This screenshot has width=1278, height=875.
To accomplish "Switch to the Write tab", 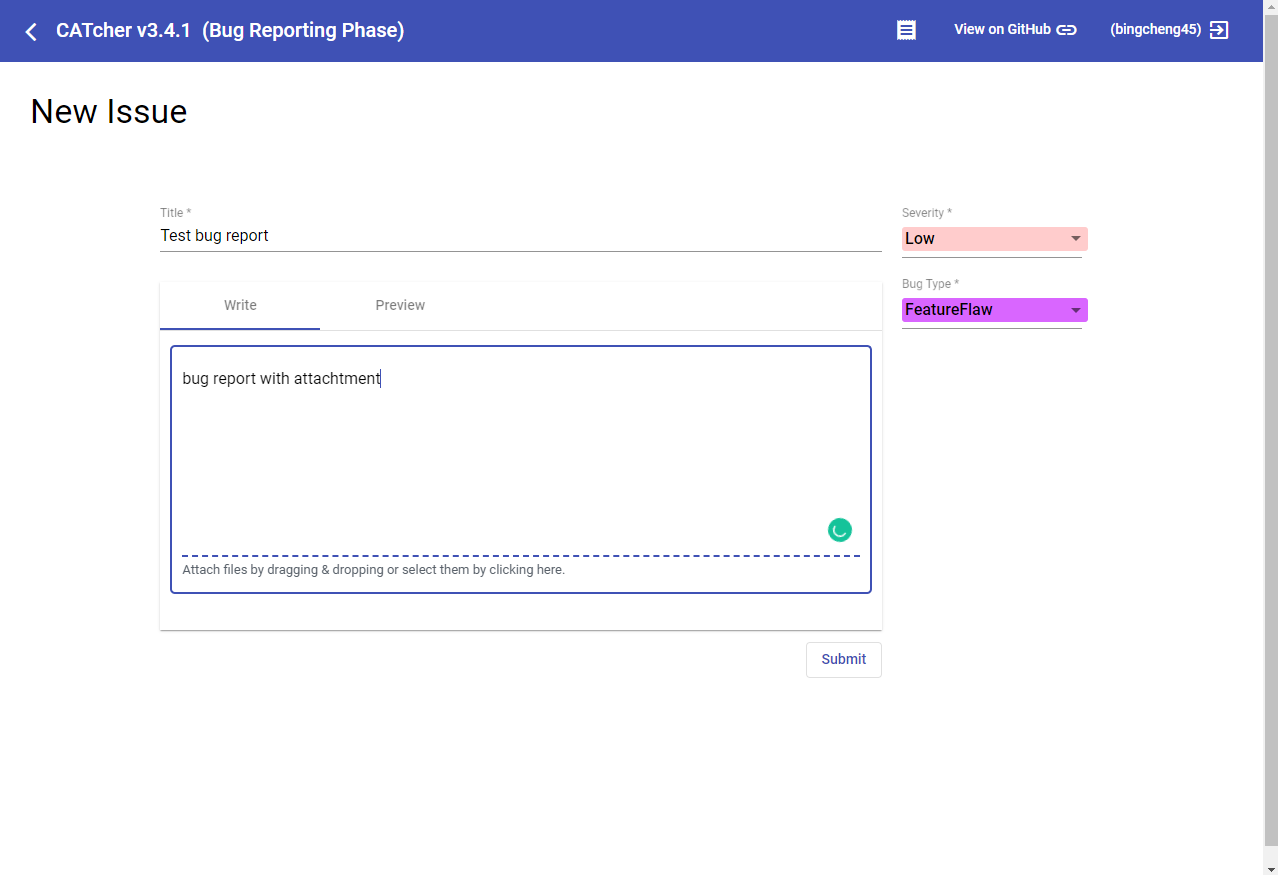I will click(240, 306).
